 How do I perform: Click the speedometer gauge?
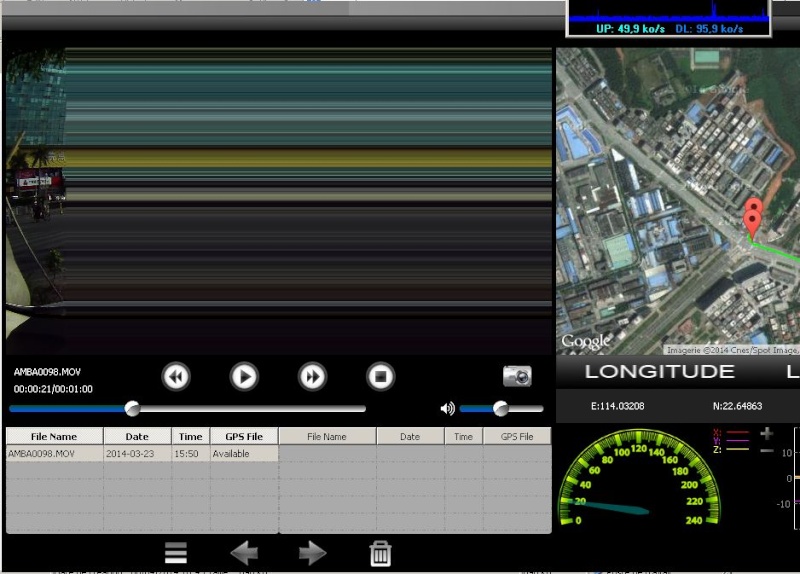tap(640, 478)
